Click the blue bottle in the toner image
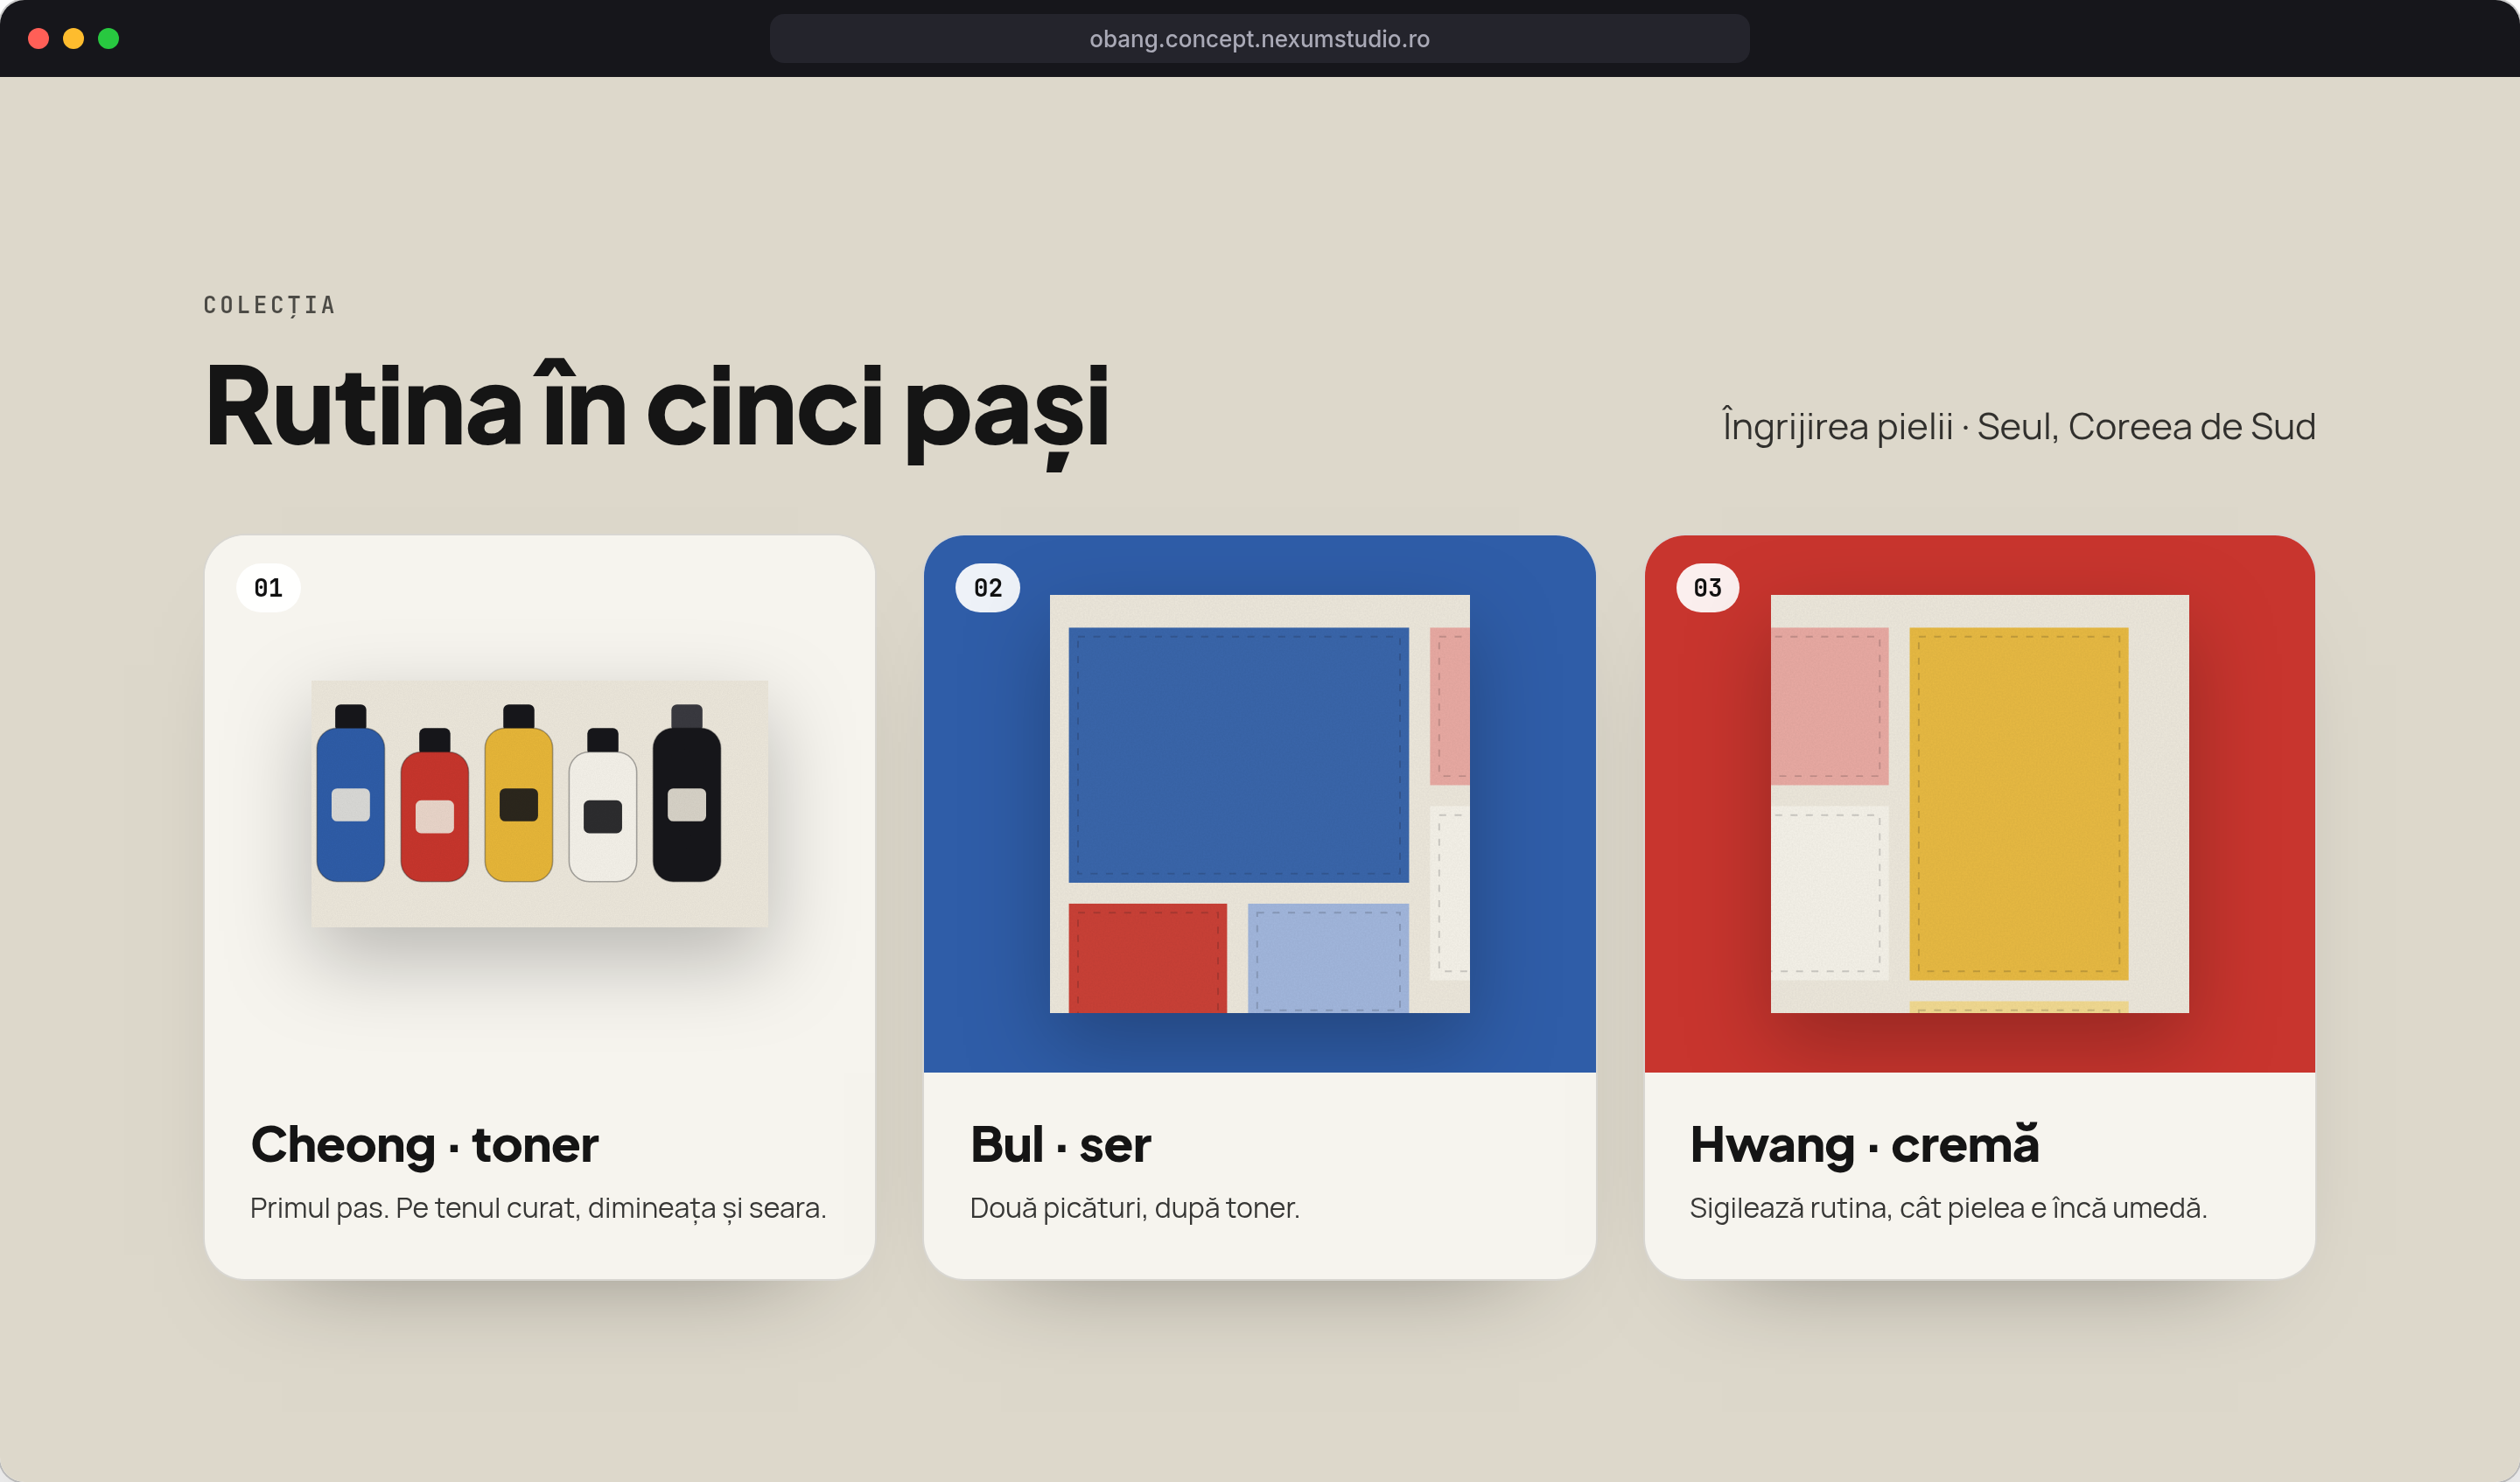The height and width of the screenshot is (1482, 2520). tap(350, 793)
